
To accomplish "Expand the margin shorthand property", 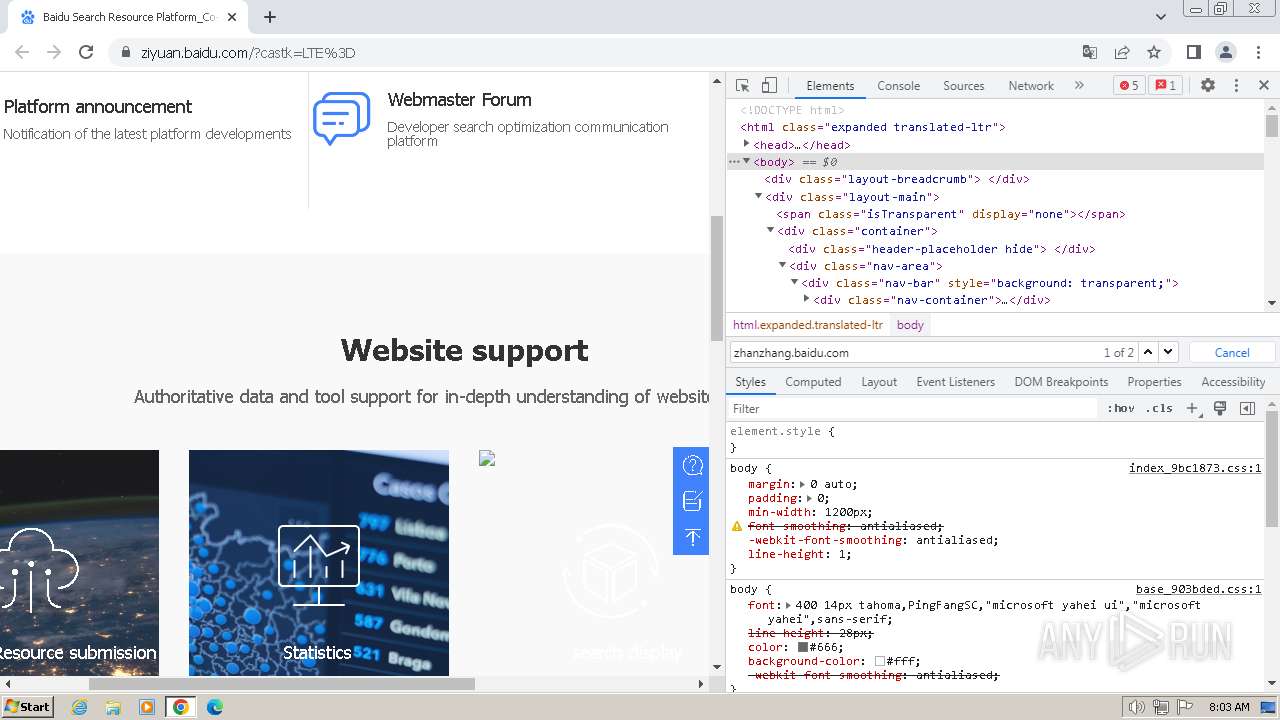I will coord(803,484).
